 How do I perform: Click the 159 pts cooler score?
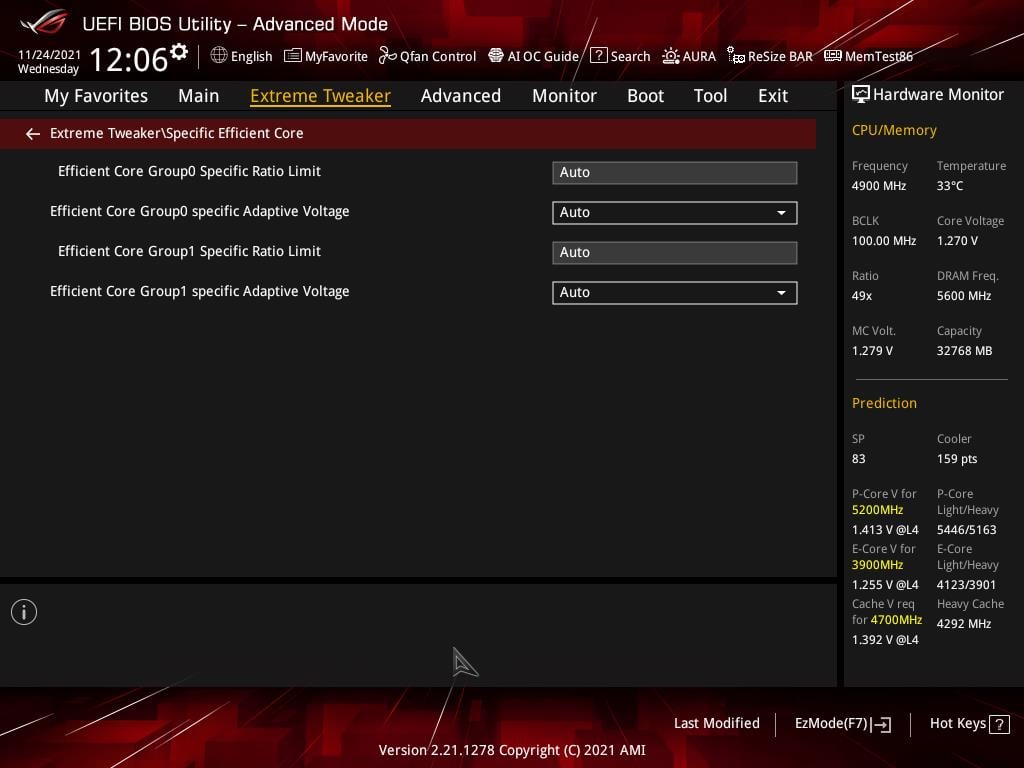pos(957,459)
